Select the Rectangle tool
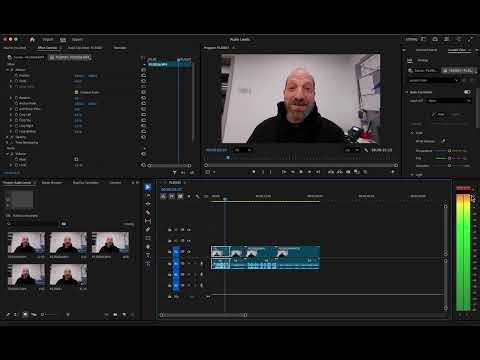The width and height of the screenshot is (480, 360). click(x=148, y=238)
